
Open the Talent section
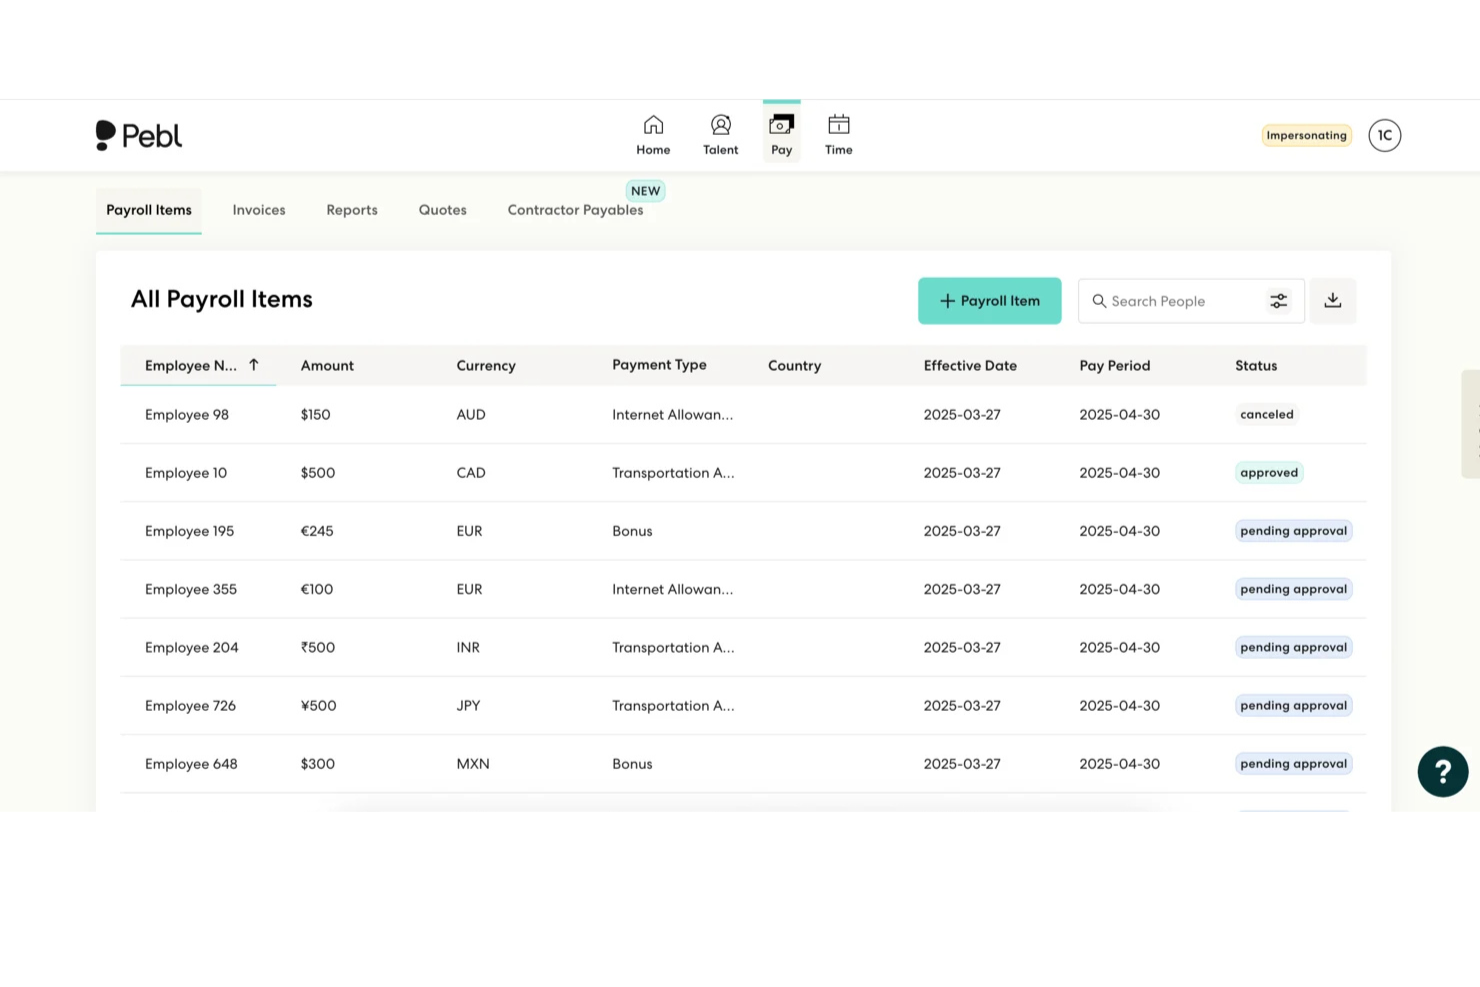coord(720,135)
